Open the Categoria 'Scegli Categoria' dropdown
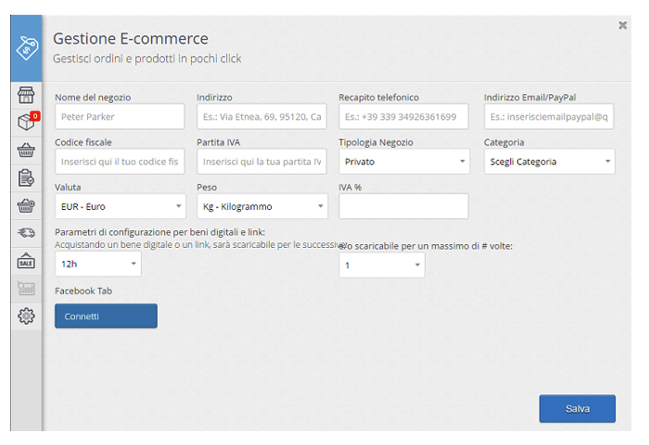Viewport: 649px width, 445px height. (549, 161)
